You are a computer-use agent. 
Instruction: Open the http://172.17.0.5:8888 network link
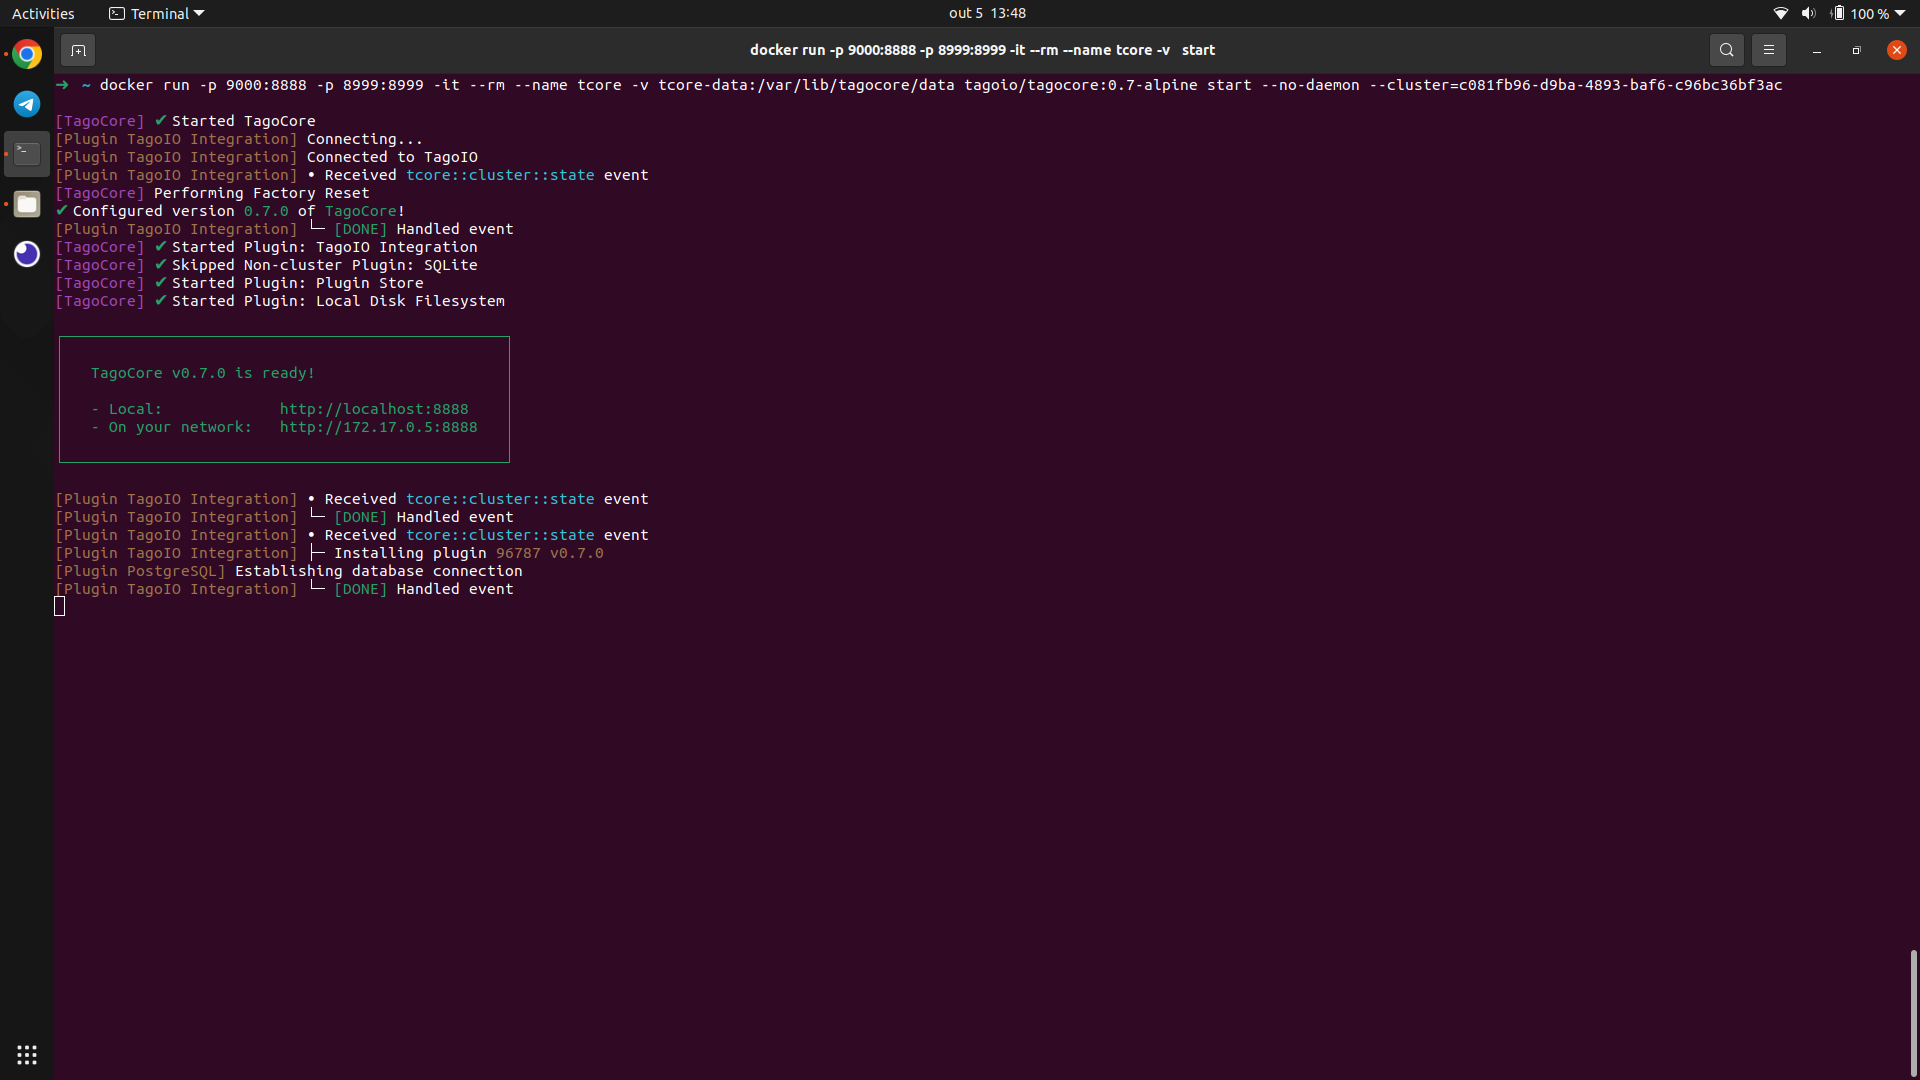click(379, 427)
